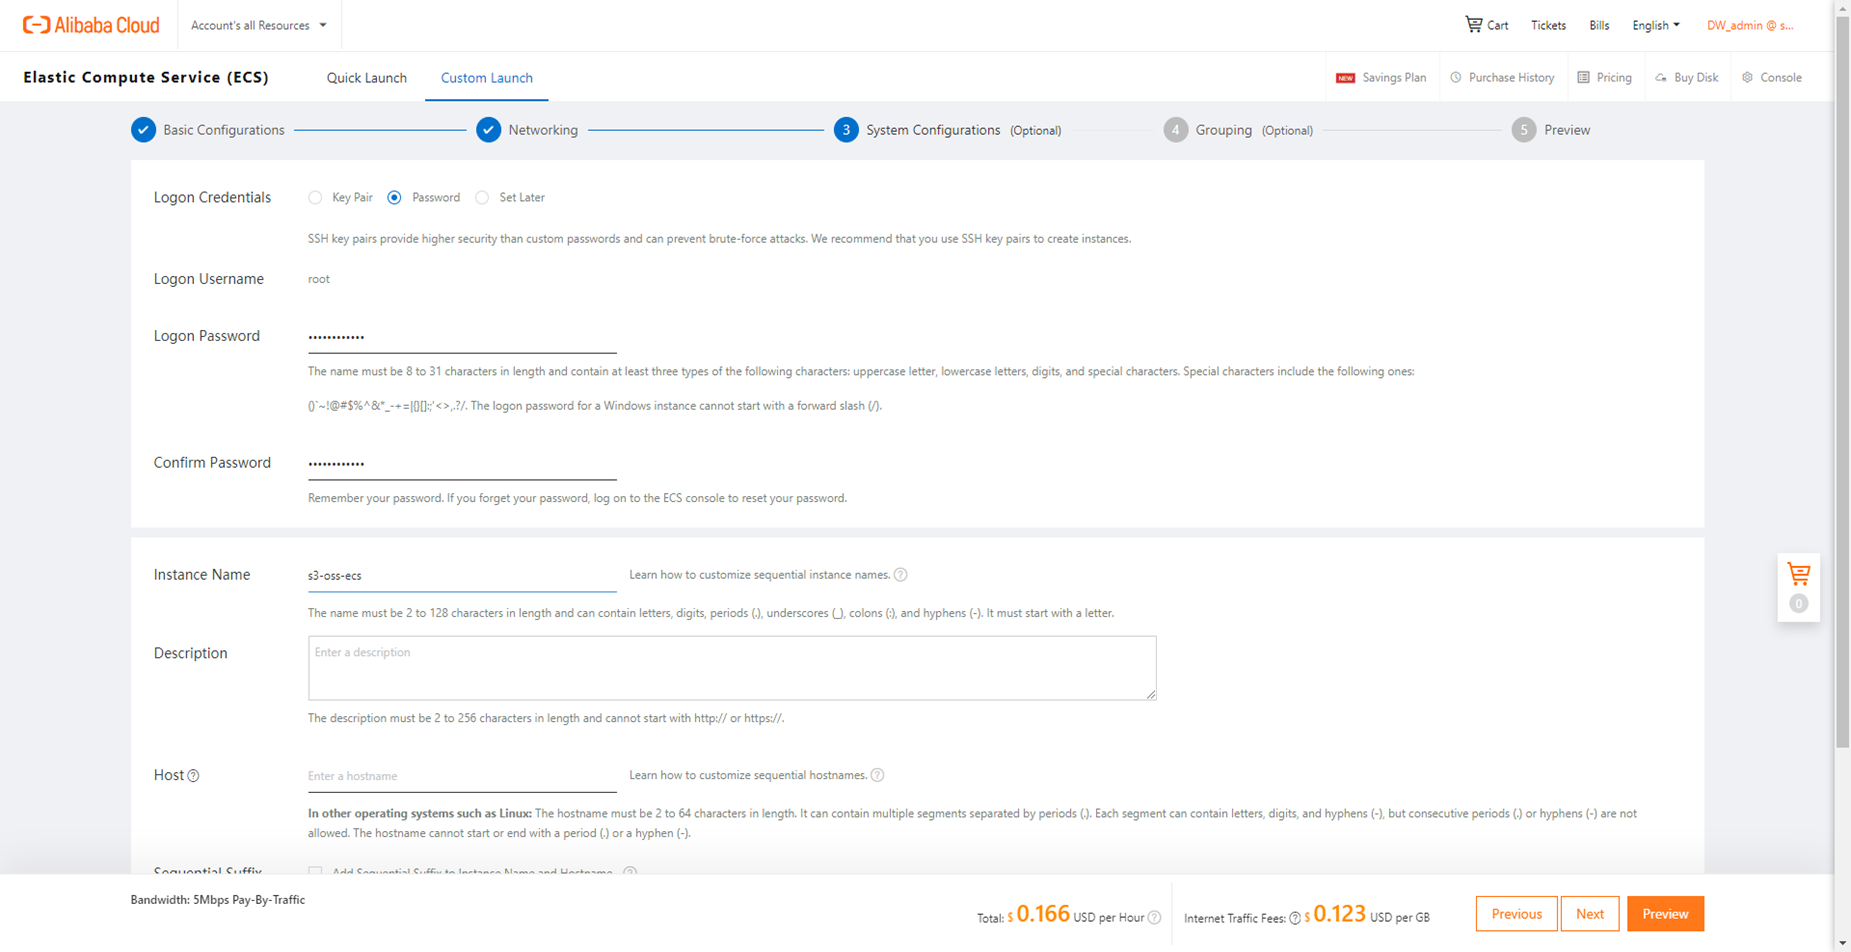Image resolution: width=1851 pixels, height=952 pixels.
Task: Open Tickets in top menu
Action: (1548, 25)
